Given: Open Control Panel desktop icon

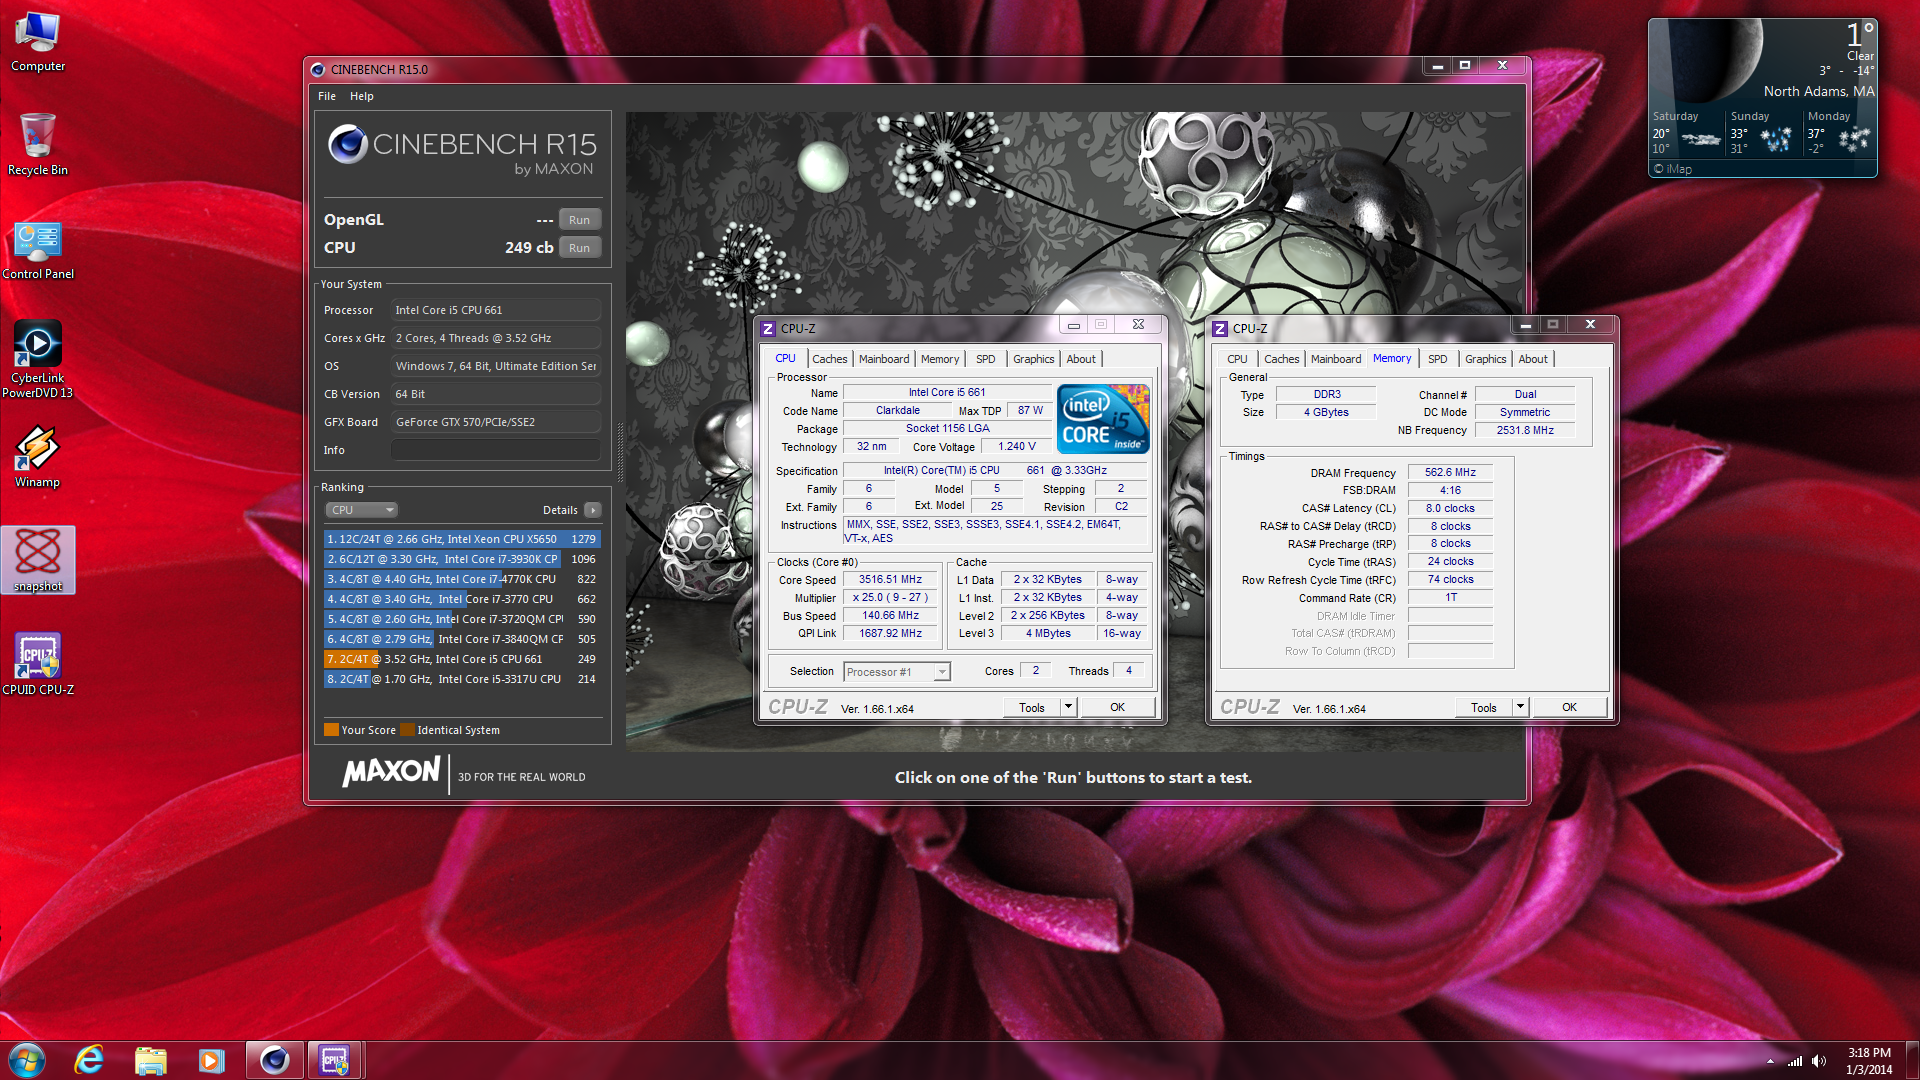Looking at the screenshot, I should point(38,250).
